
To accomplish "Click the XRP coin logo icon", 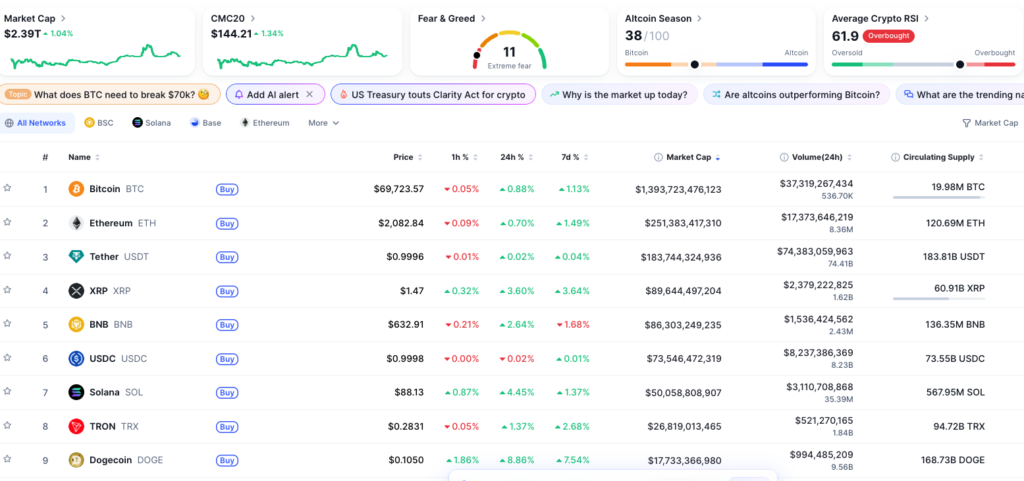I will (76, 291).
